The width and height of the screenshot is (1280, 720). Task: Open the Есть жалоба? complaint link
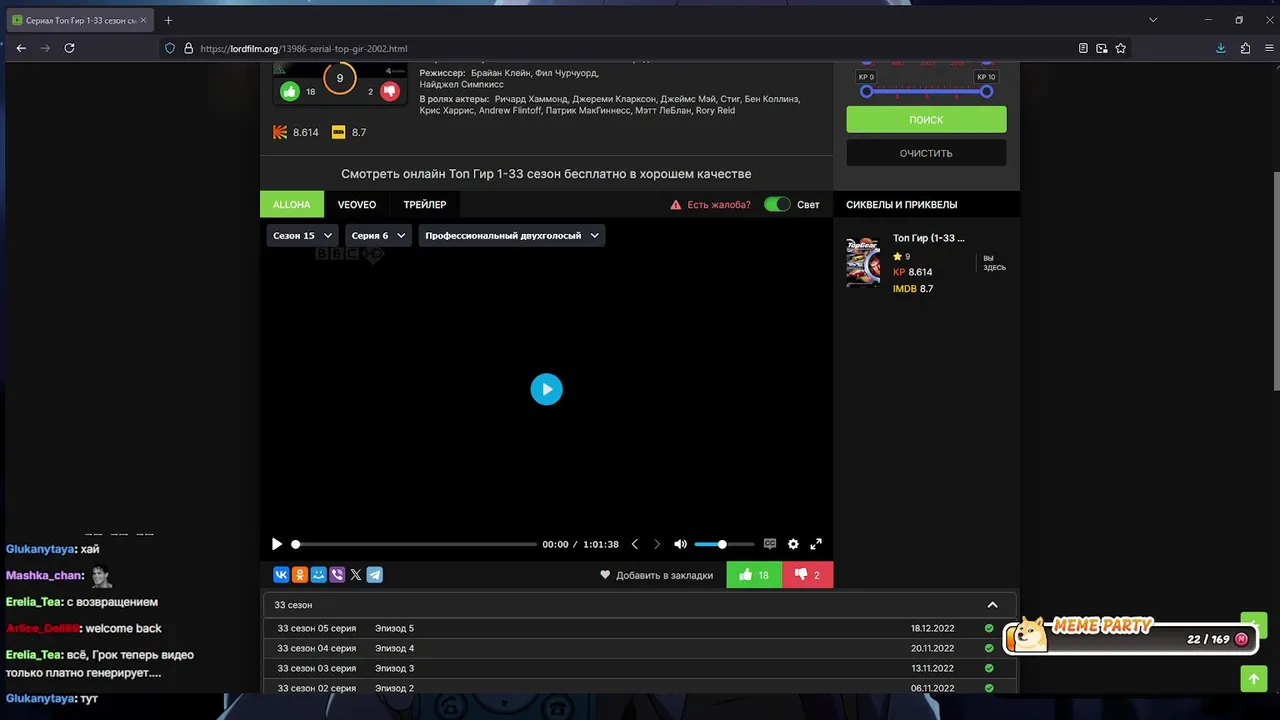coord(710,204)
